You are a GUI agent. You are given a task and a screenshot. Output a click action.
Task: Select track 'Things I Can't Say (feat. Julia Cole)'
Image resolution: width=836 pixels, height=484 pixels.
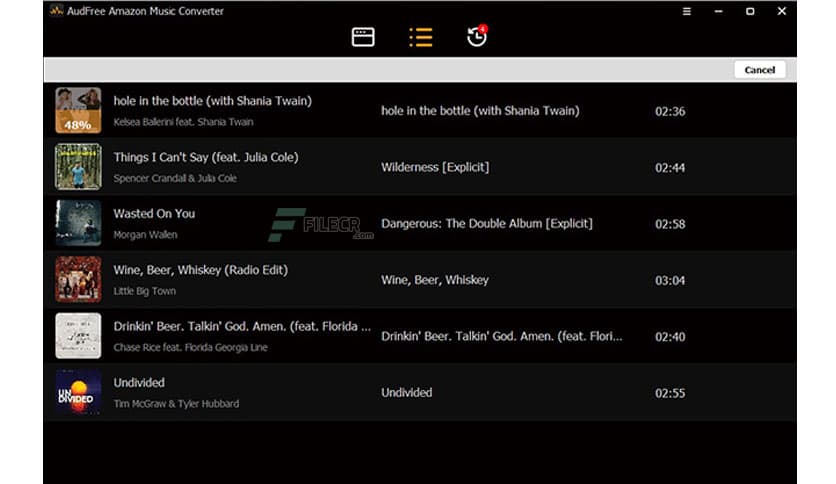click(x=206, y=157)
